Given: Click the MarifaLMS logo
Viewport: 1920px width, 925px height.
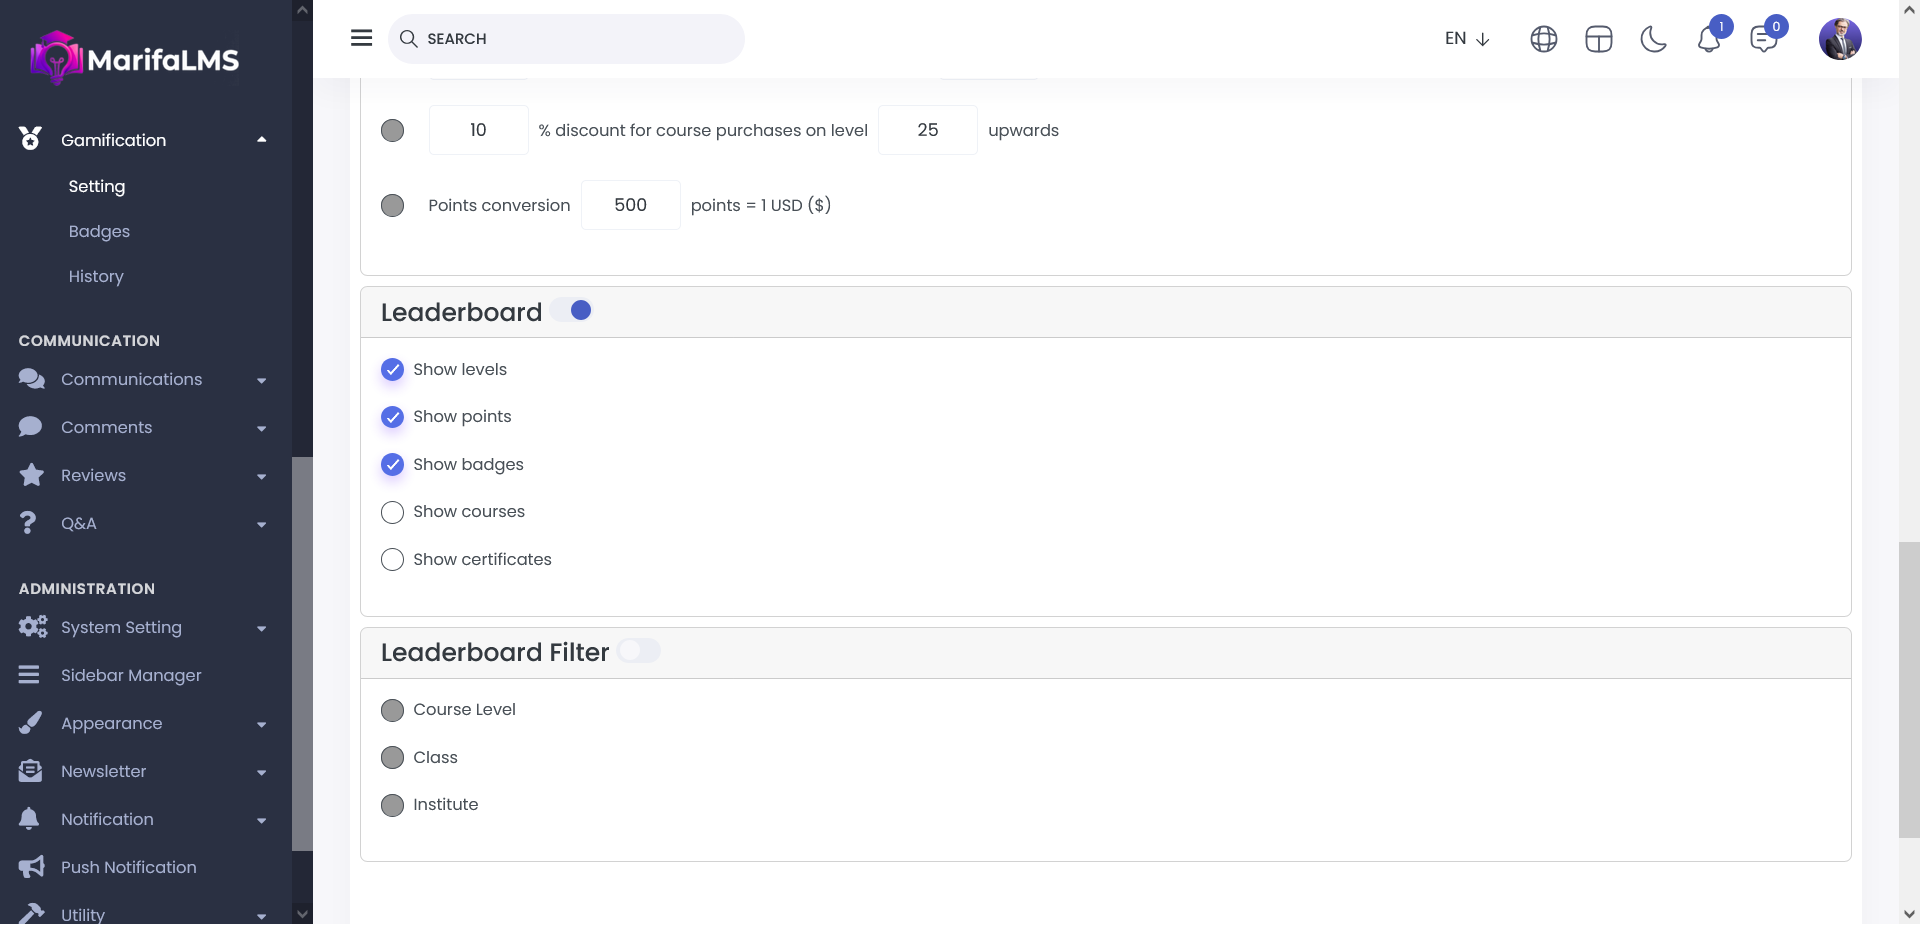Looking at the screenshot, I should (135, 58).
